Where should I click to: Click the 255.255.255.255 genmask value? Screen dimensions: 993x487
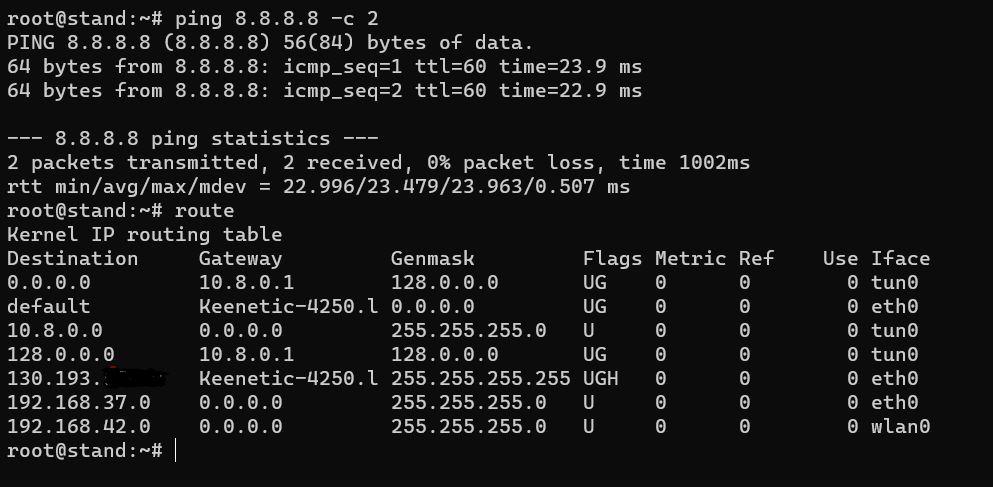(480, 378)
